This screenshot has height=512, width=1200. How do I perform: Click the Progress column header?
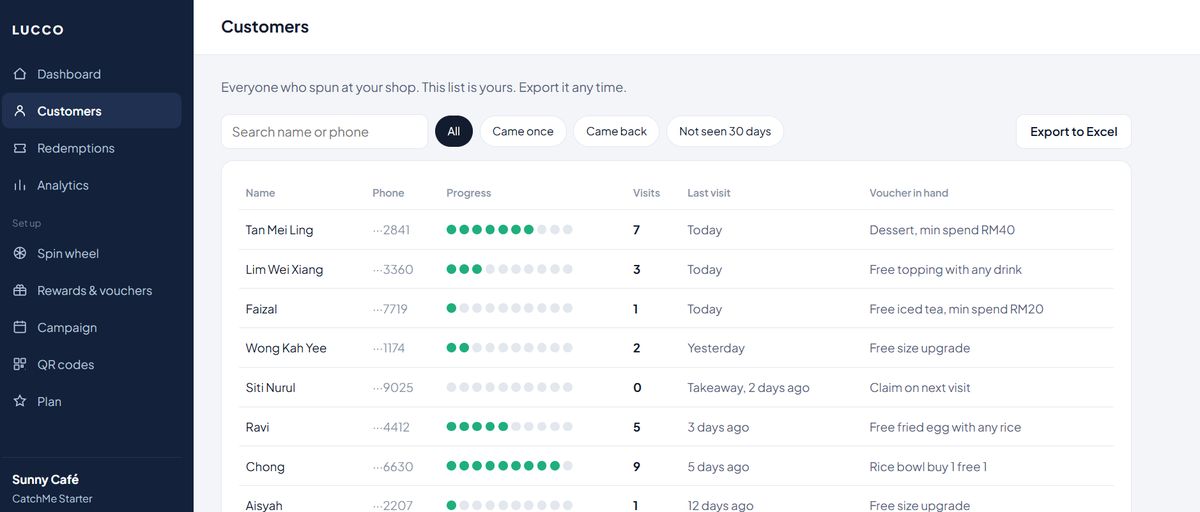(469, 193)
